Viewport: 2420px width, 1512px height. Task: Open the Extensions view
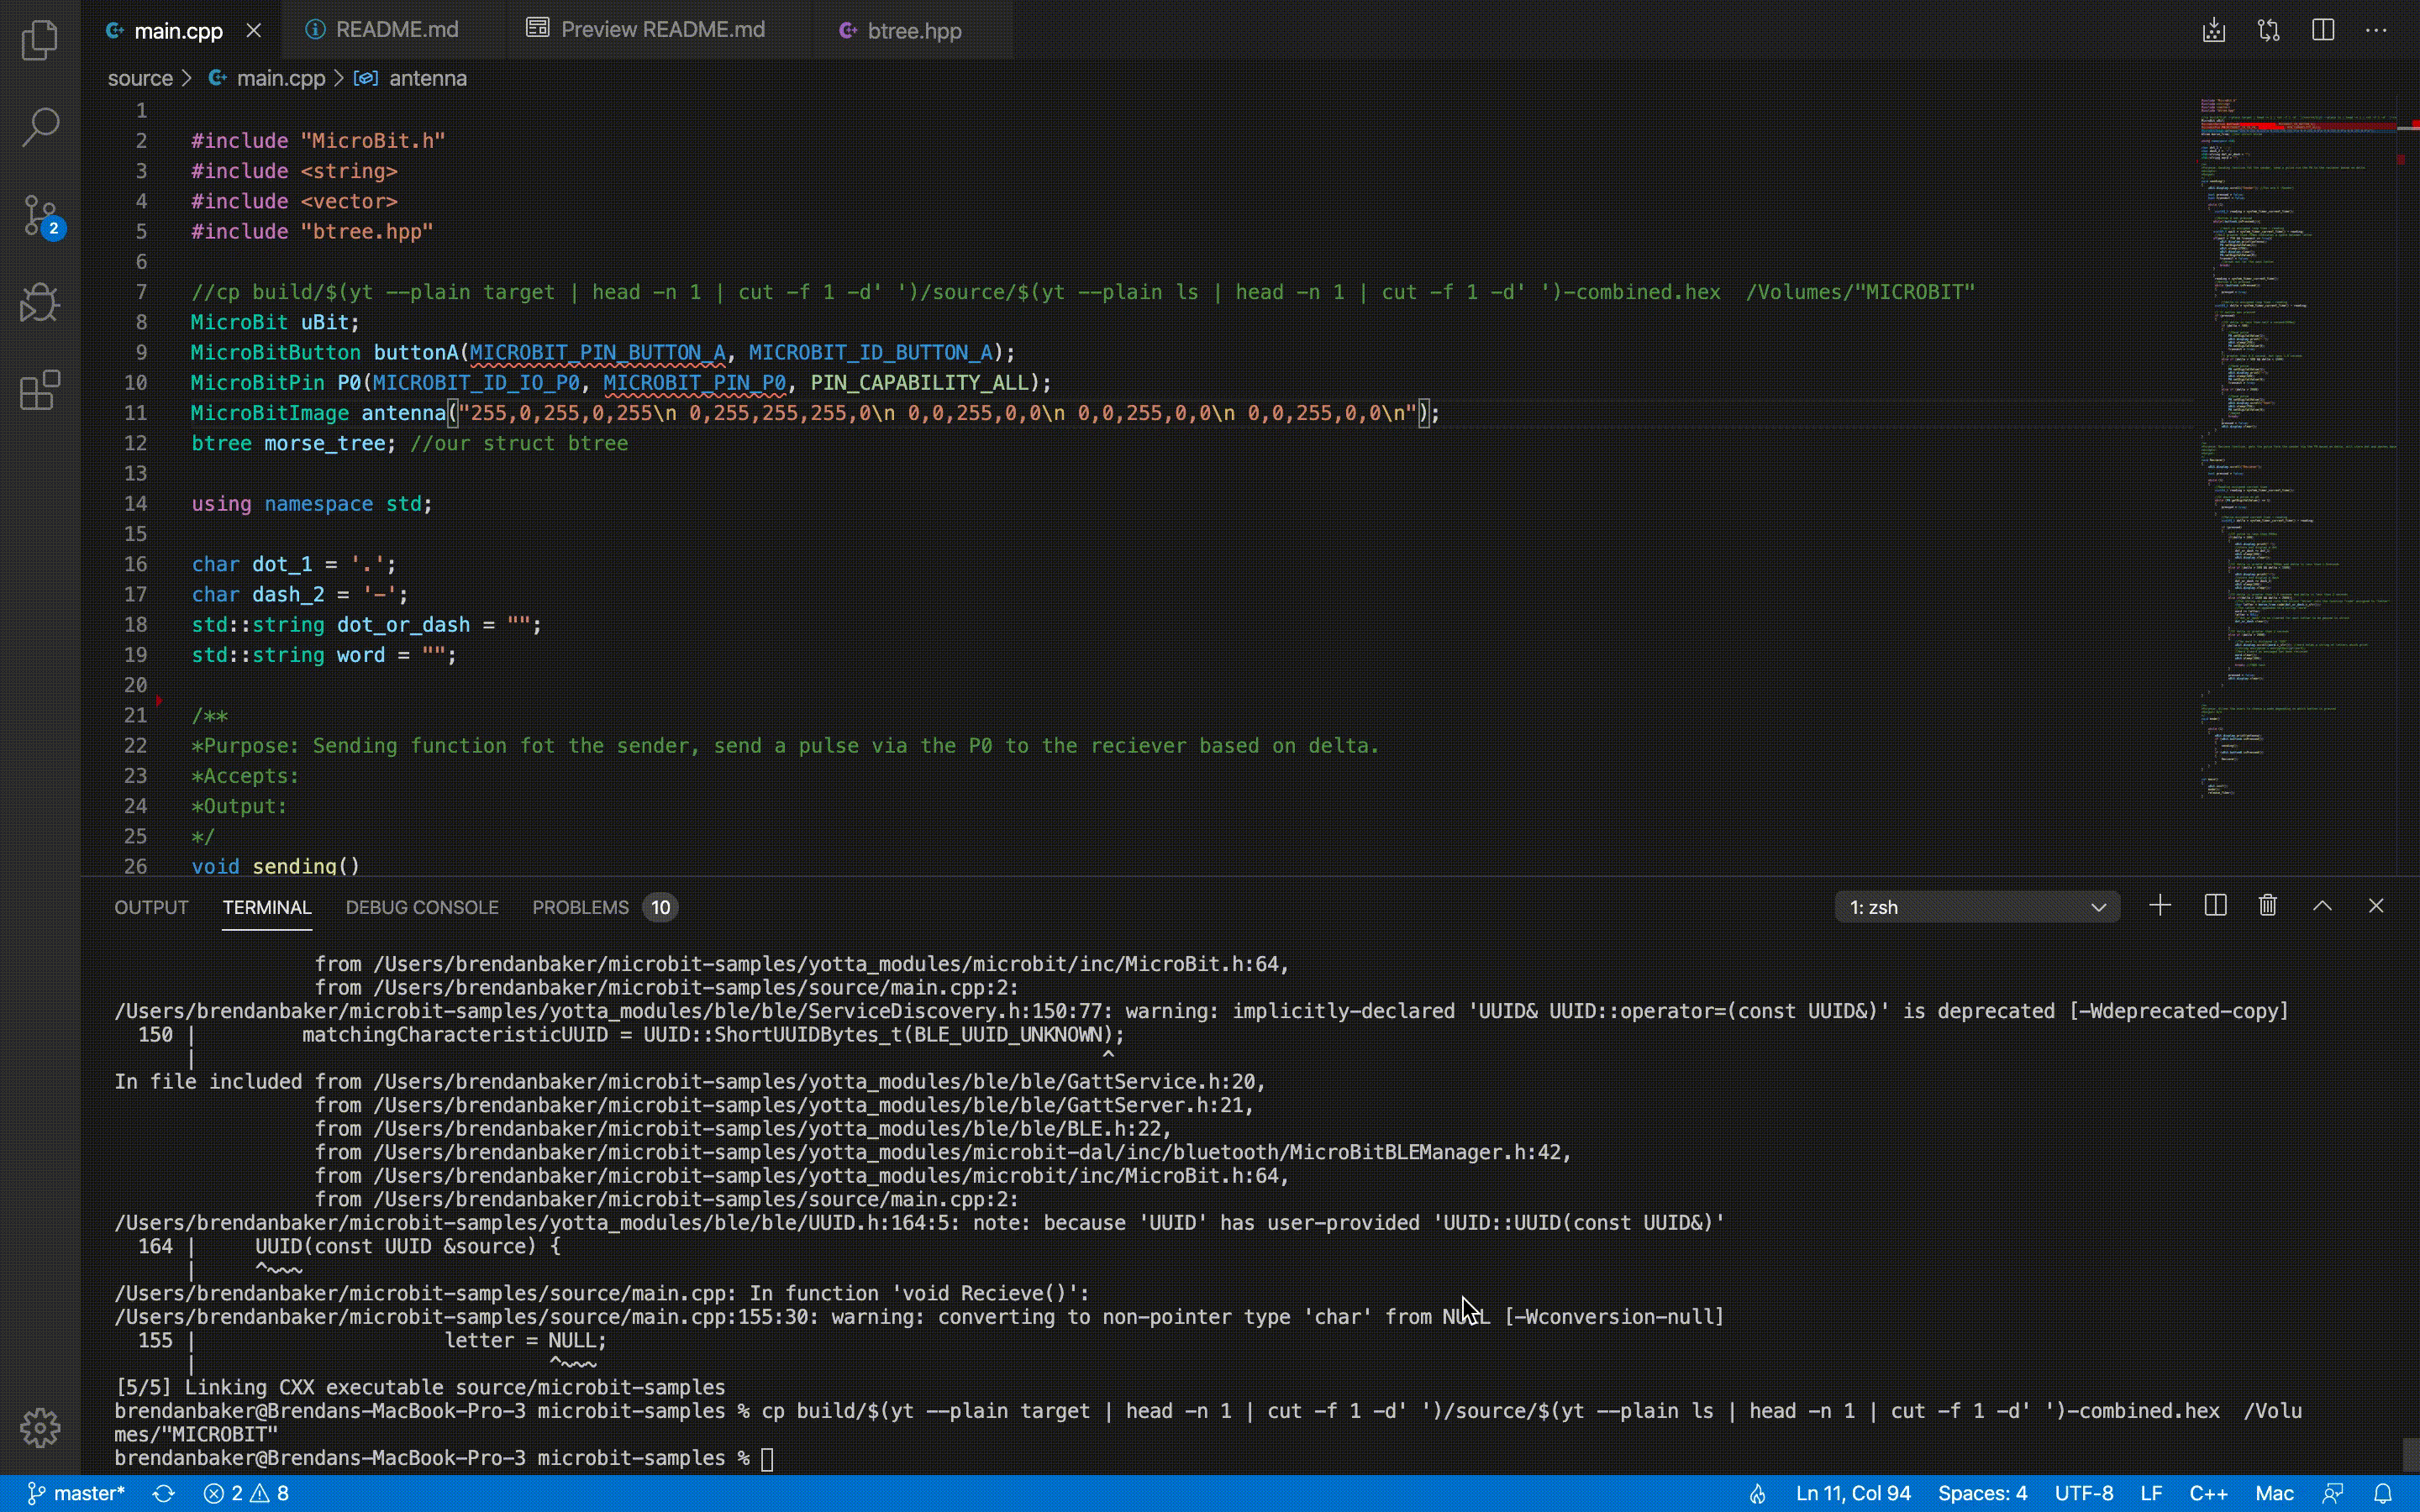(x=40, y=390)
